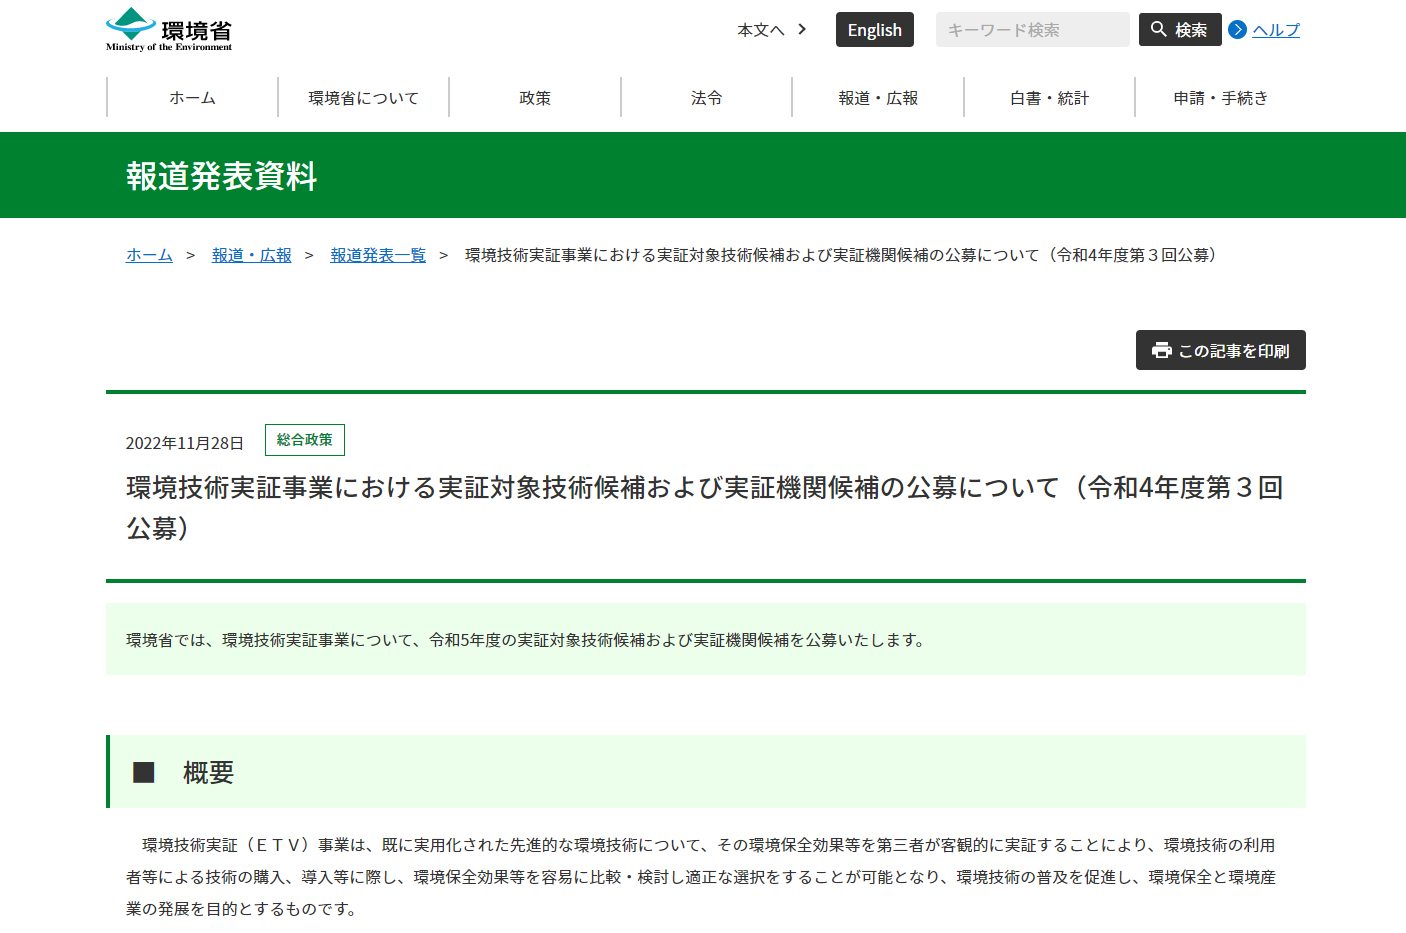
Task: Click the Ministry of the Environment logo
Action: click(166, 29)
